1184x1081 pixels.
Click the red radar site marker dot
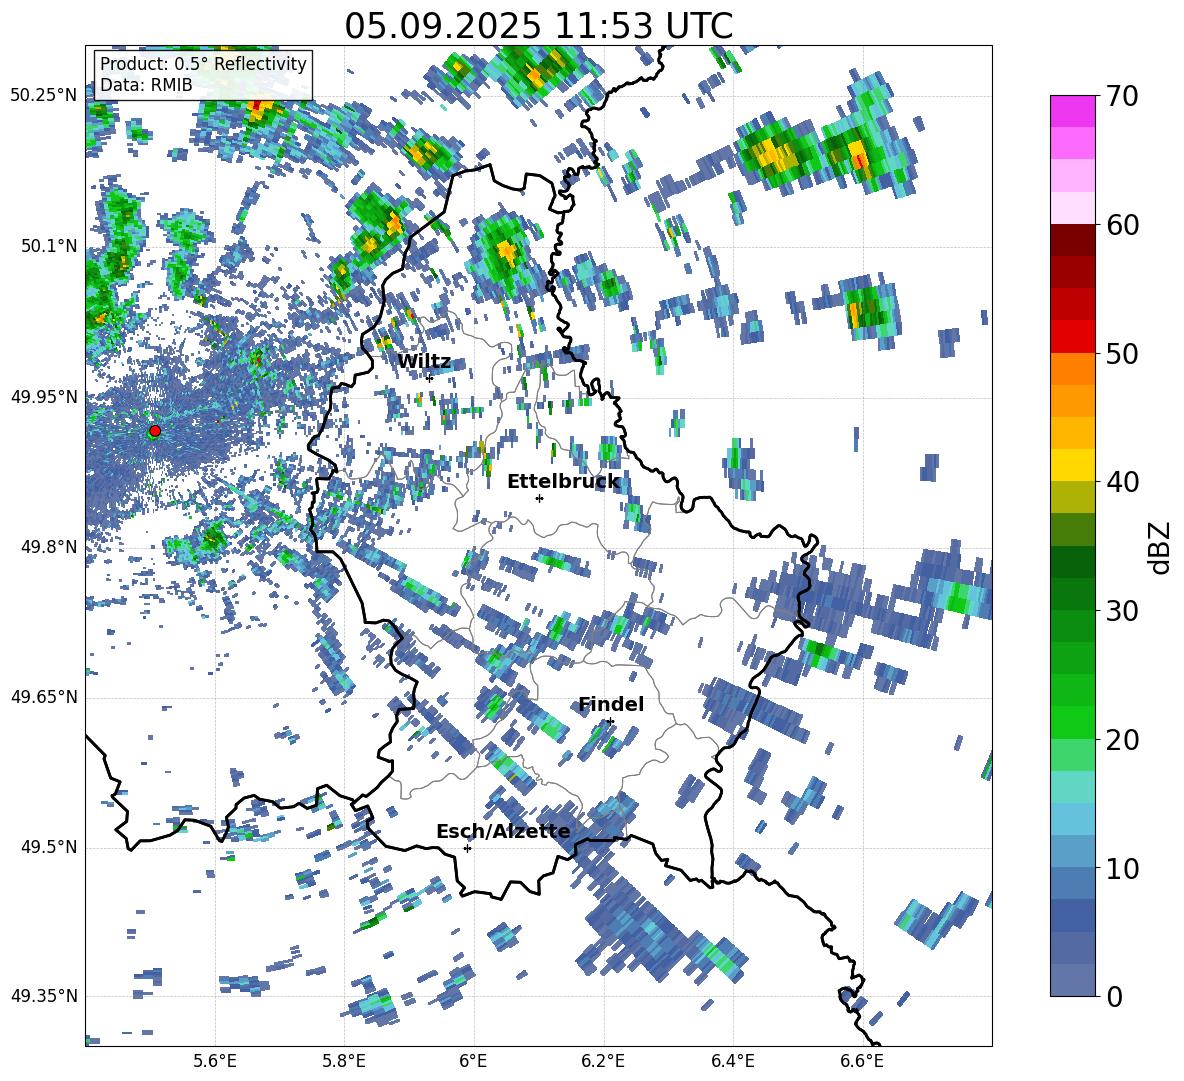point(155,431)
